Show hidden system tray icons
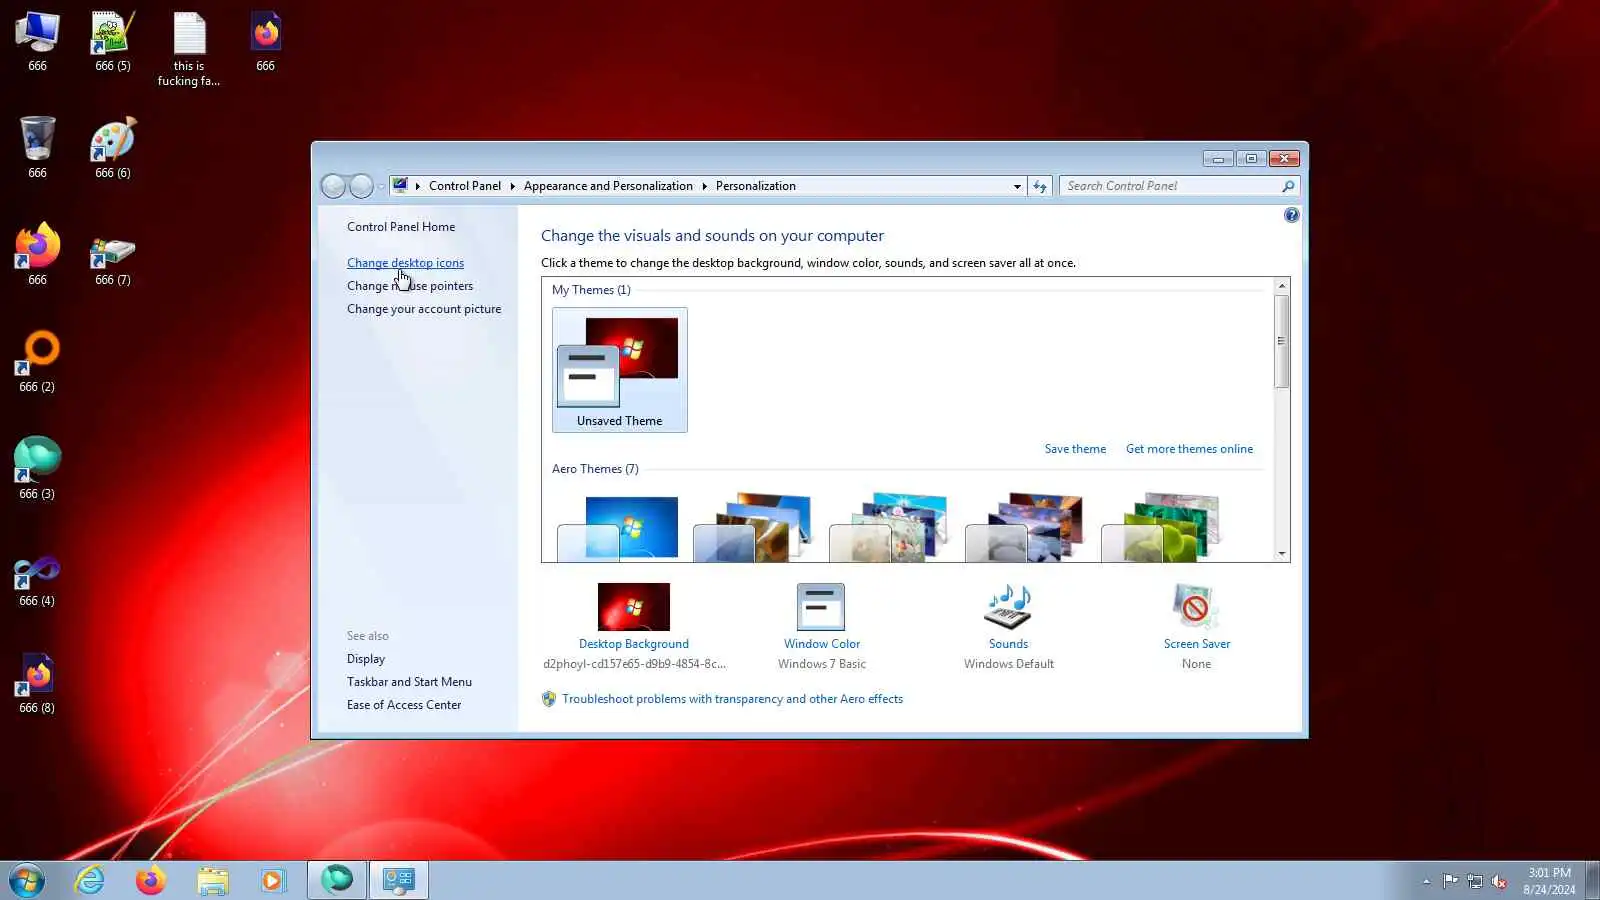The image size is (1600, 900). 1426,881
